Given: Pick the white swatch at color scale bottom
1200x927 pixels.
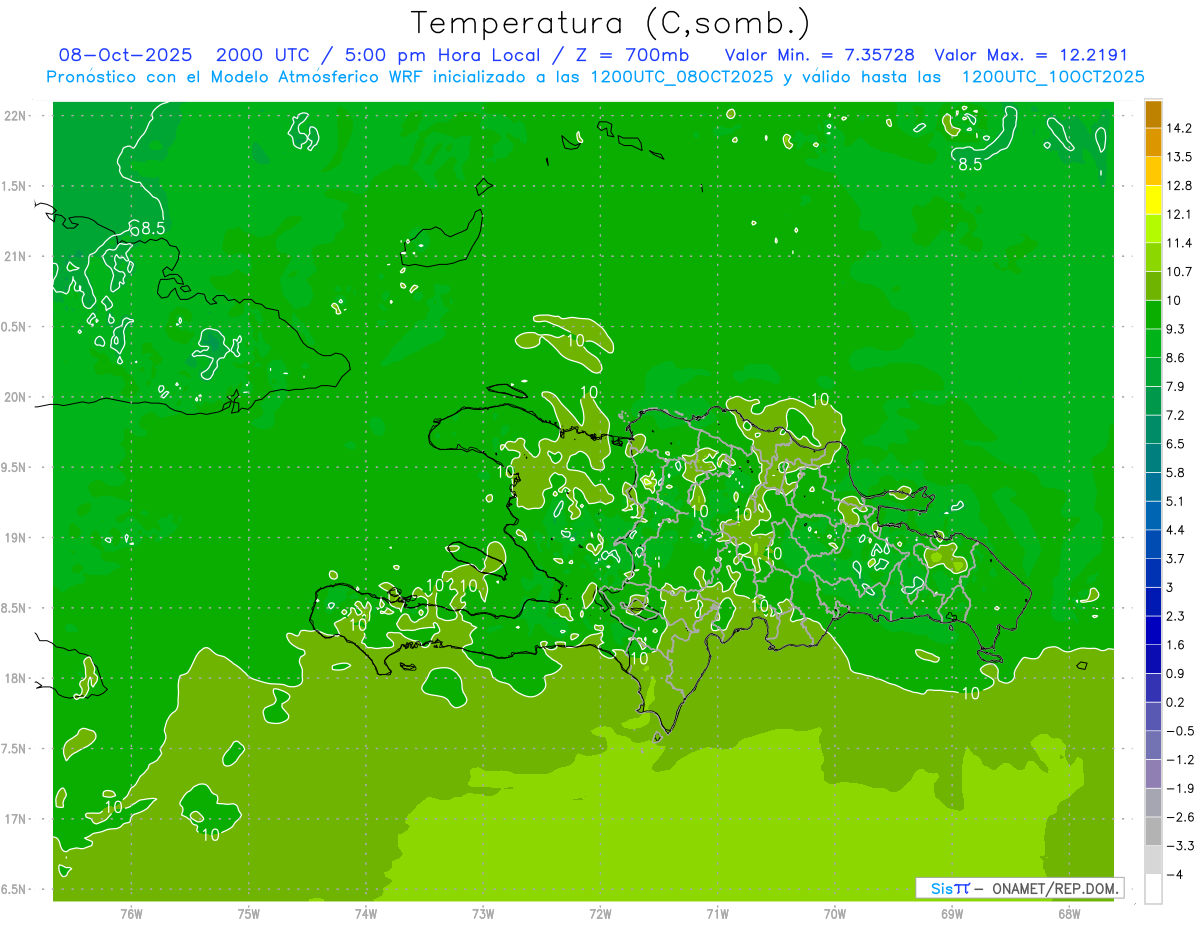Looking at the screenshot, I should pos(1153,889).
